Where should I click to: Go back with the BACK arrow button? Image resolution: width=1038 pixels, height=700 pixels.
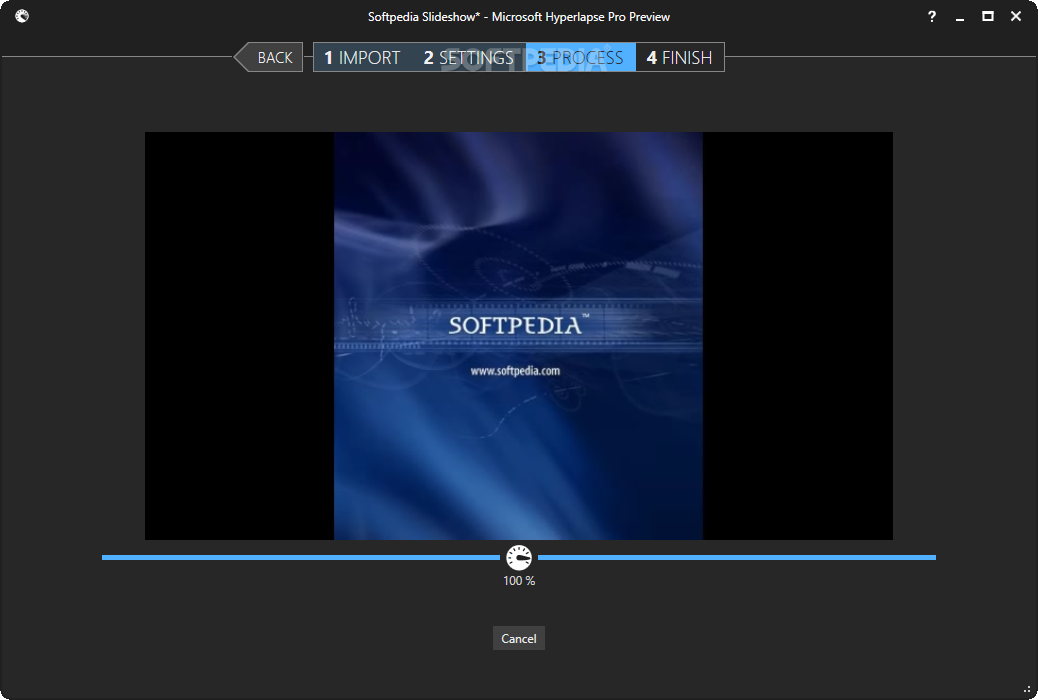point(269,58)
